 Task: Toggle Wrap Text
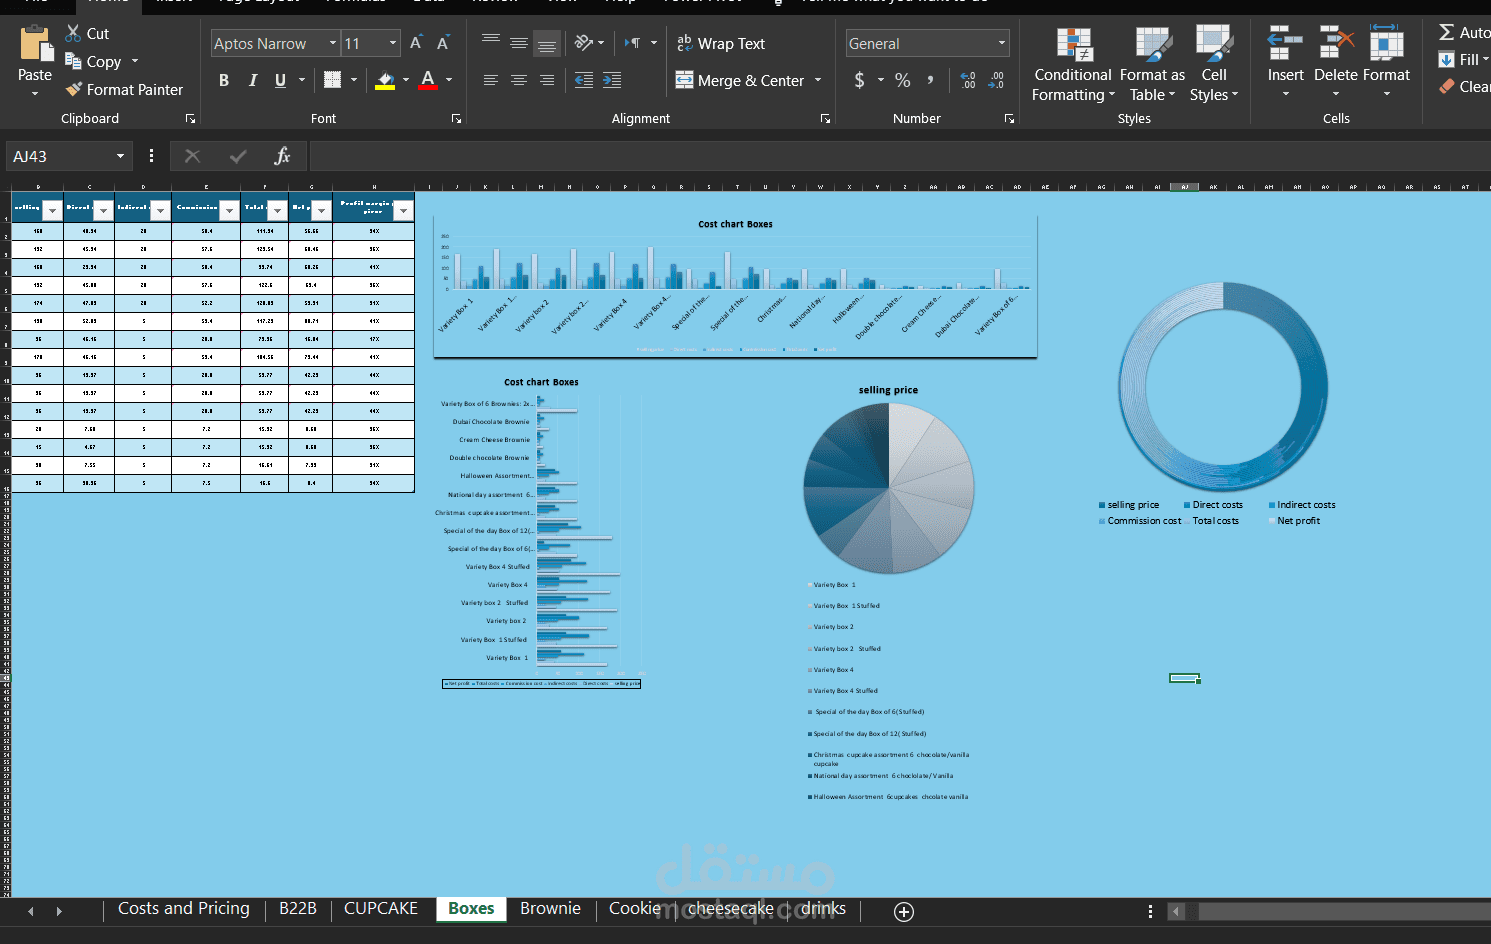click(x=721, y=43)
